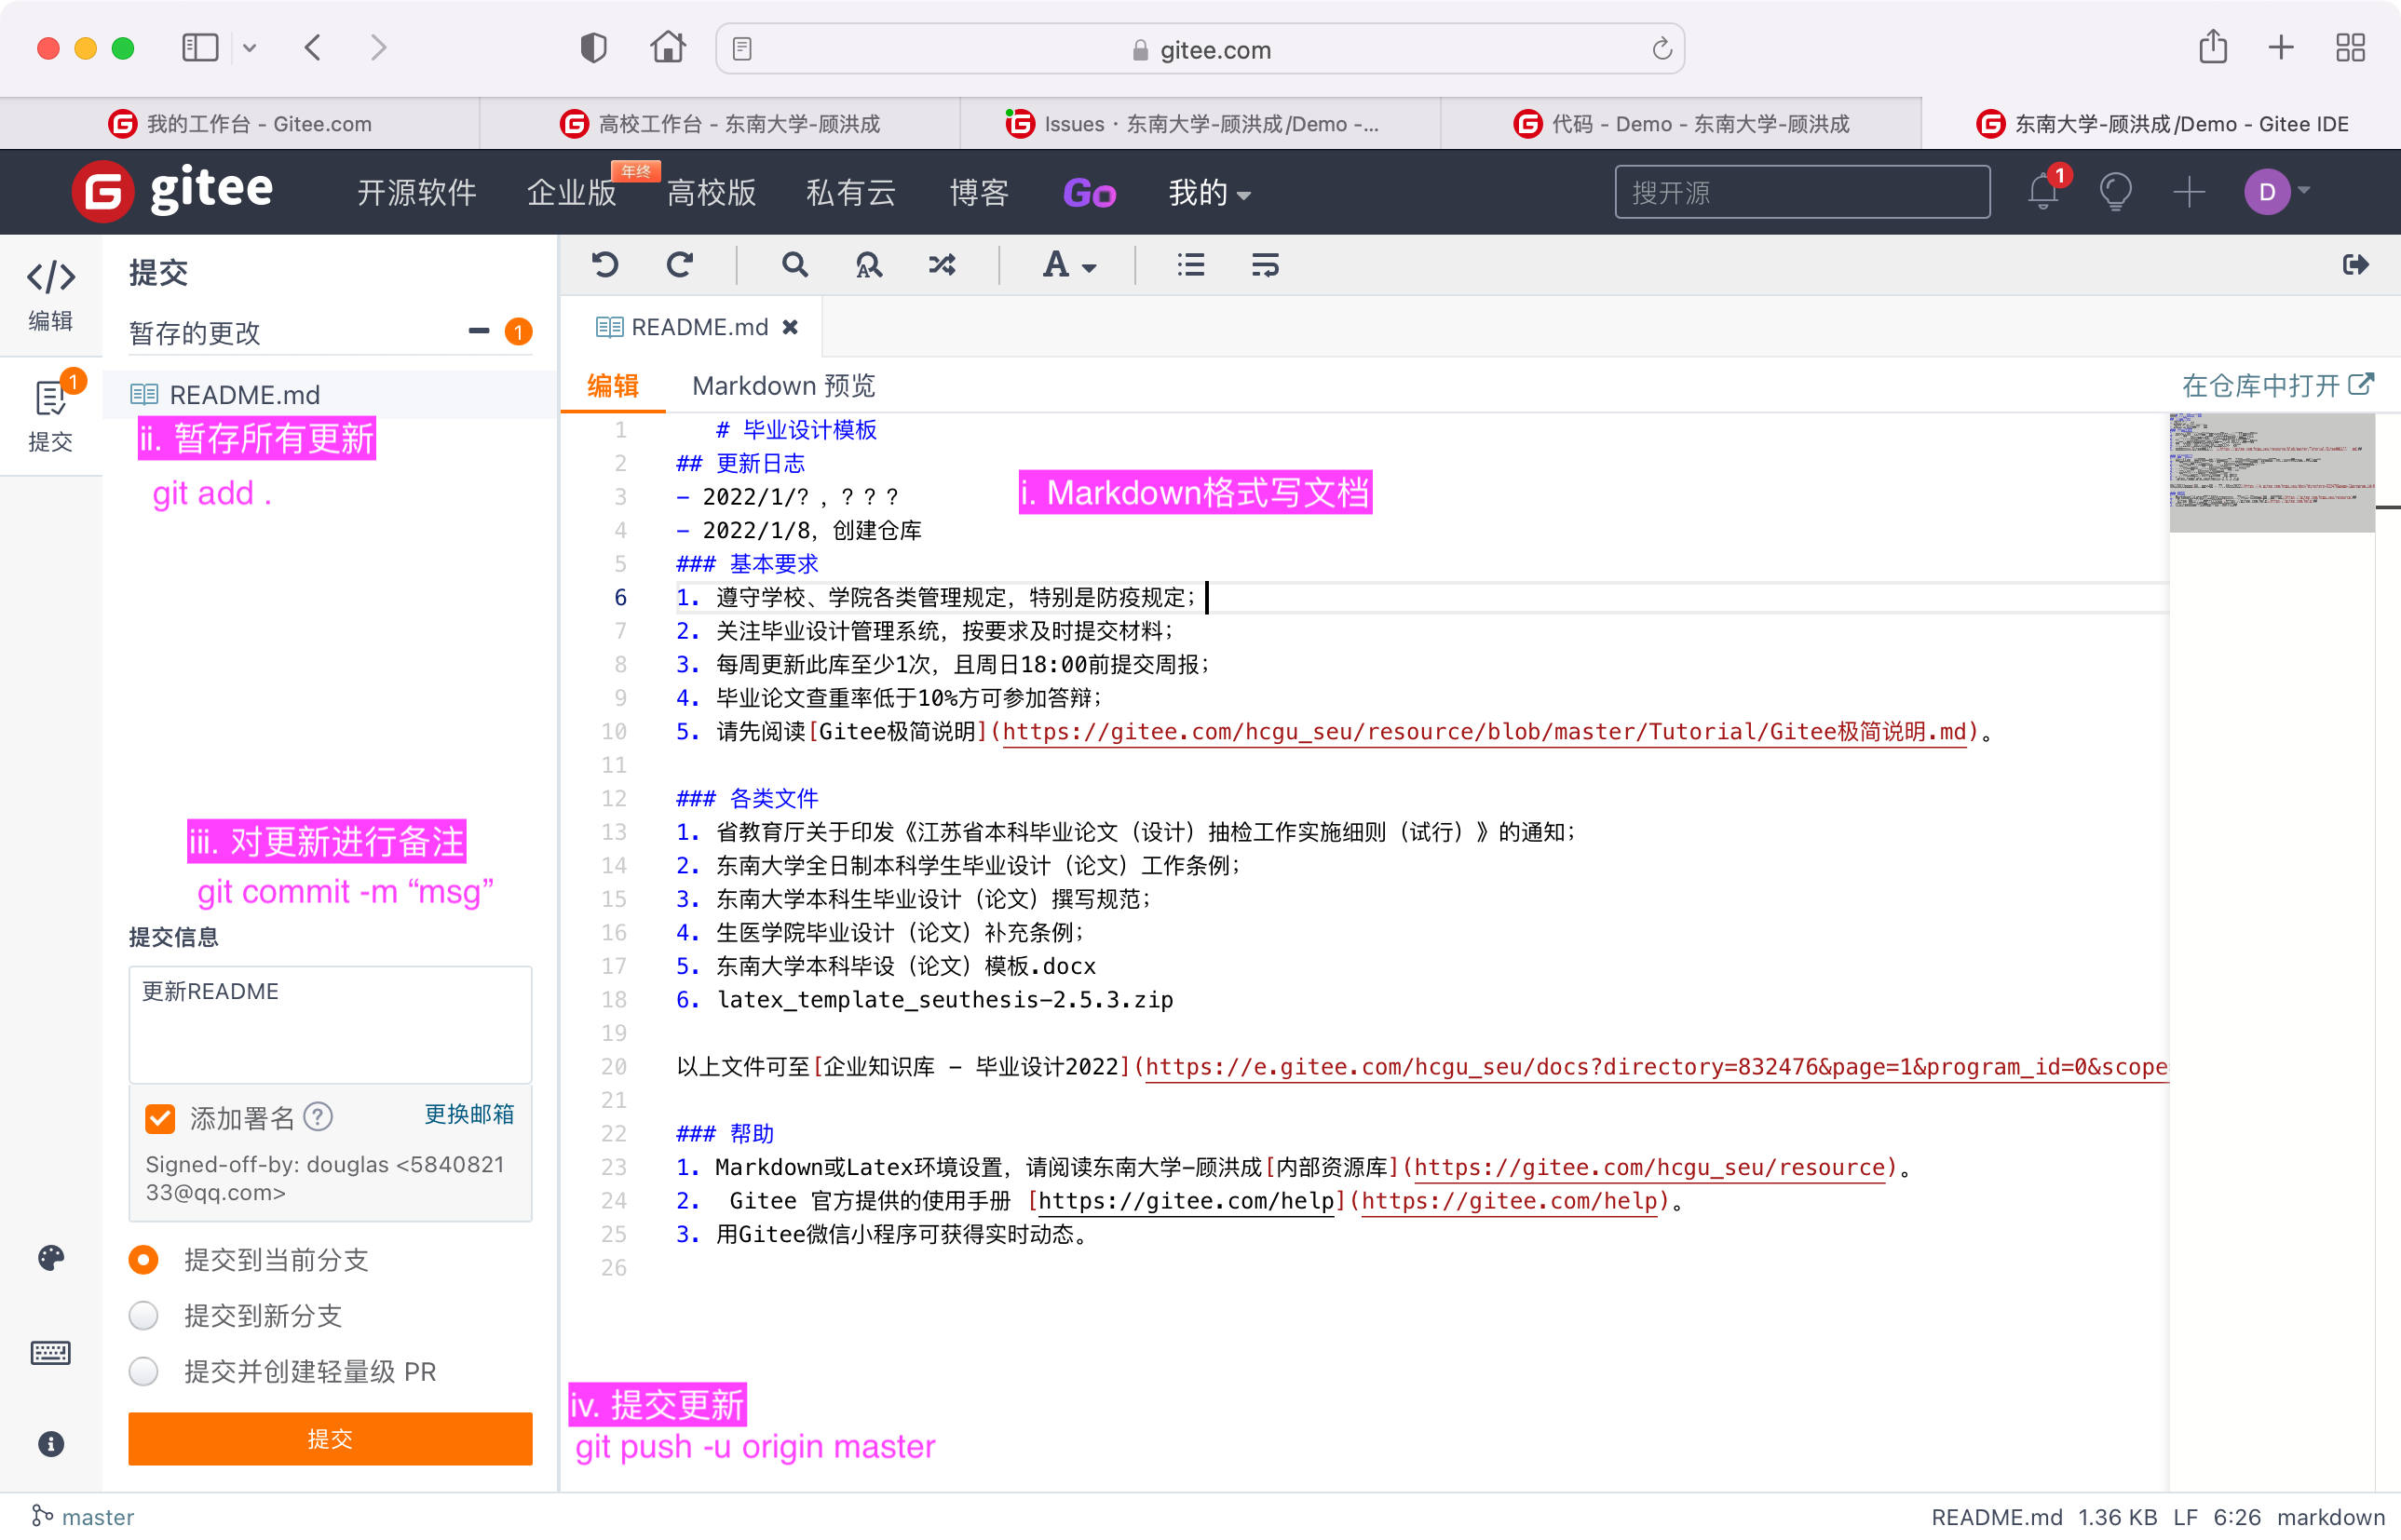The height and width of the screenshot is (1540, 2401).
Task: Click 在仓库中打开 link
Action: click(x=2277, y=385)
